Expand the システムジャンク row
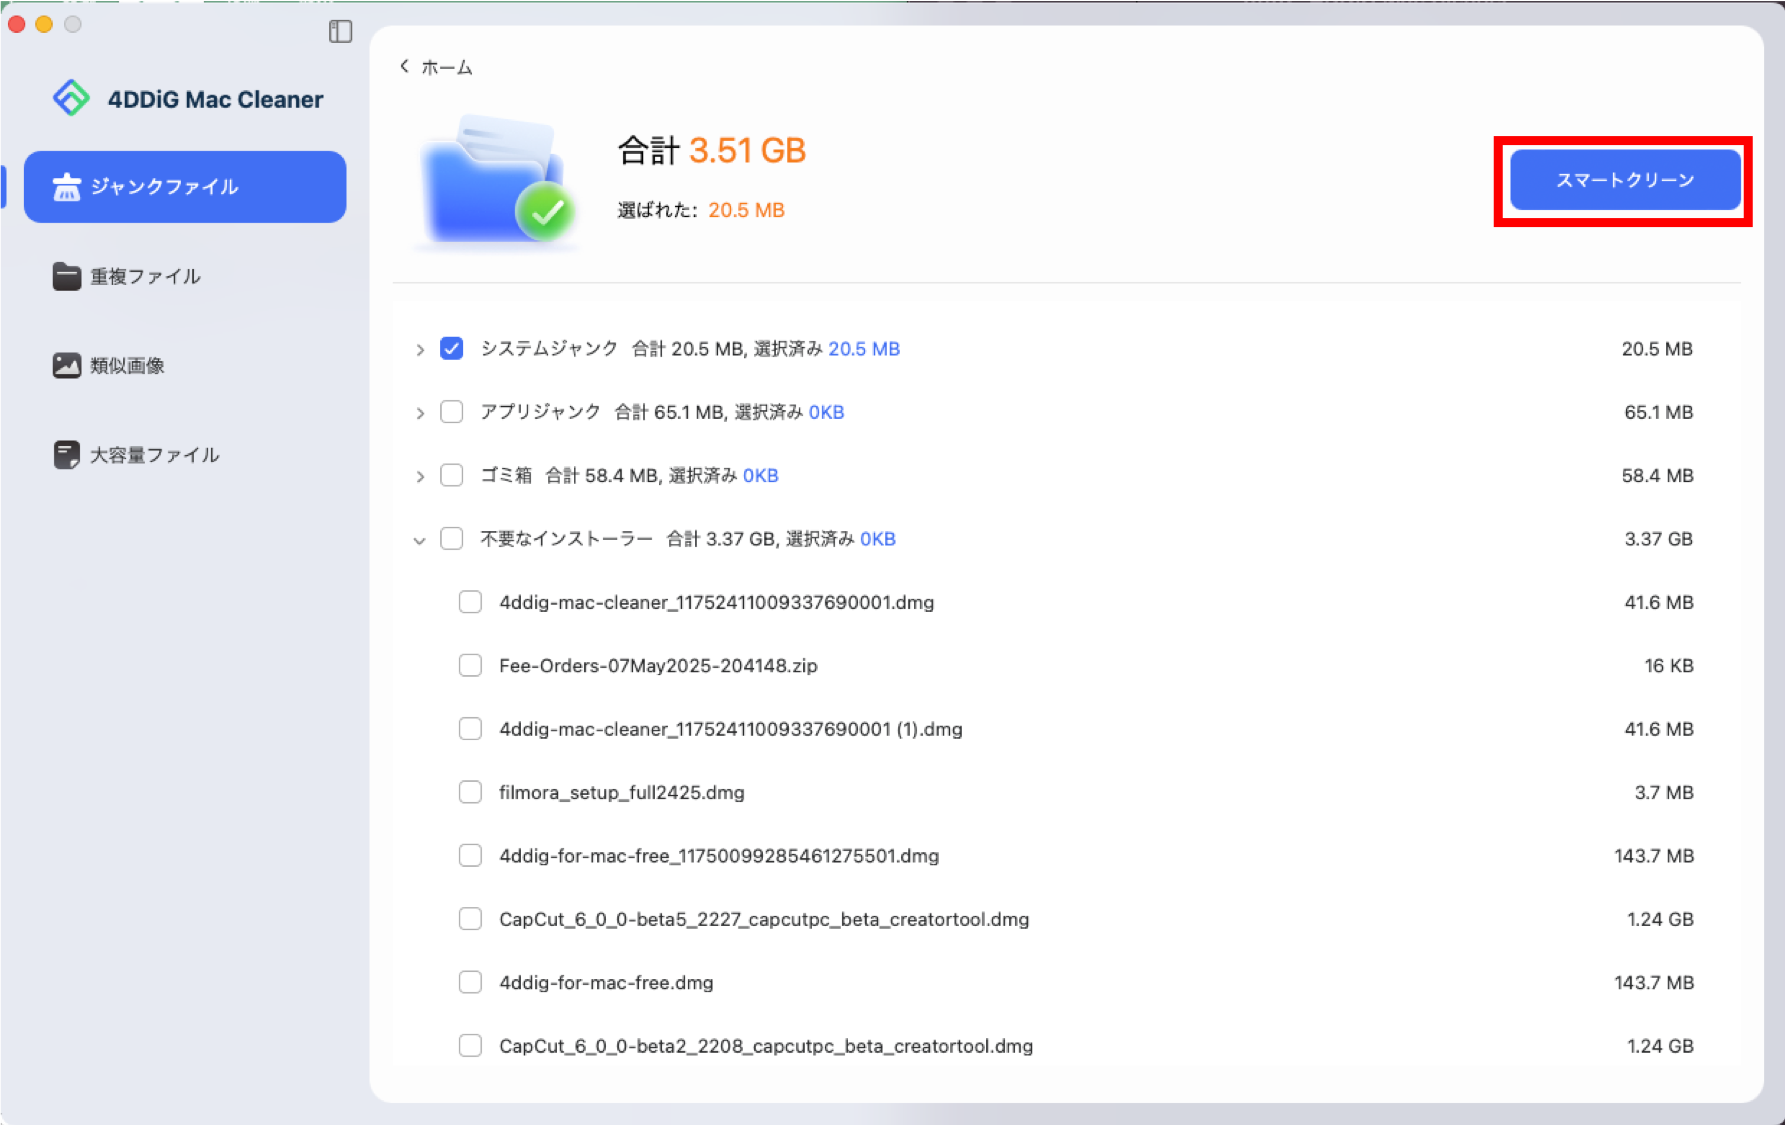Viewport: 1785px width, 1125px height. pos(420,349)
